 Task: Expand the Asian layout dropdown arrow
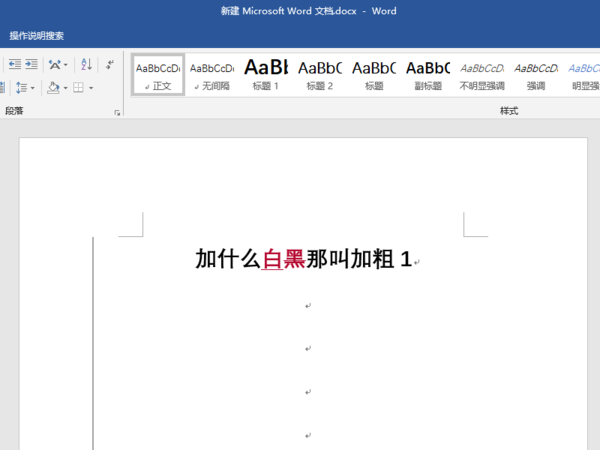(x=66, y=65)
